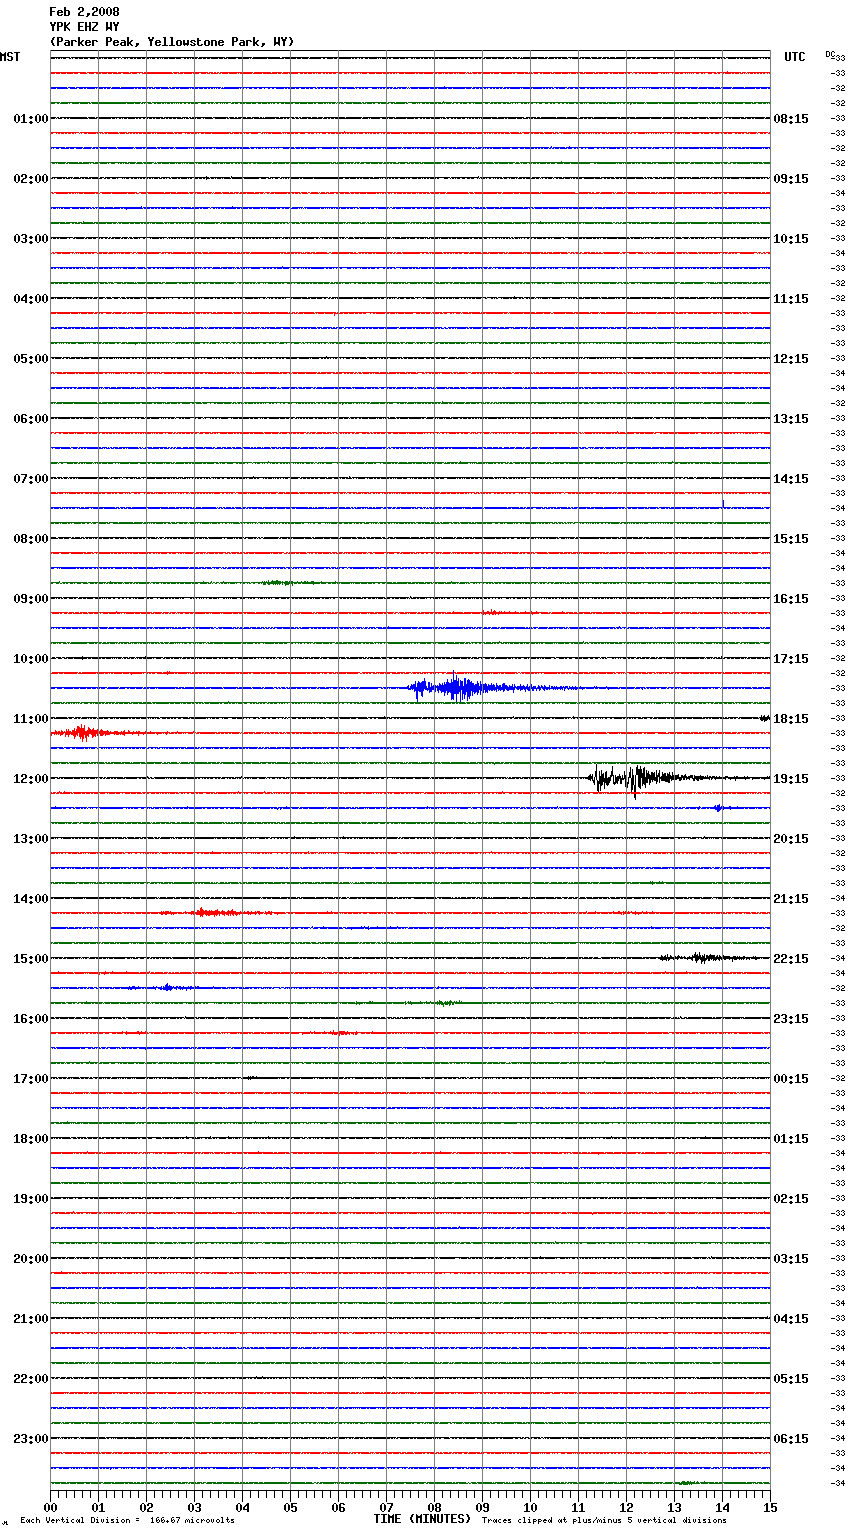This screenshot has width=850, height=1534.
Task: Click the UTC time label '06:15'
Action: click(x=791, y=1439)
